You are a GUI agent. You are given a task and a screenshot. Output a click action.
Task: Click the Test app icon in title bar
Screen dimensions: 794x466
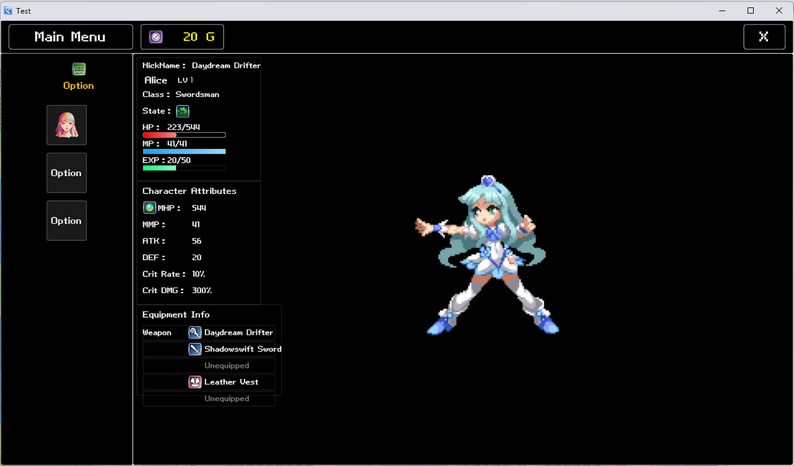click(8, 11)
